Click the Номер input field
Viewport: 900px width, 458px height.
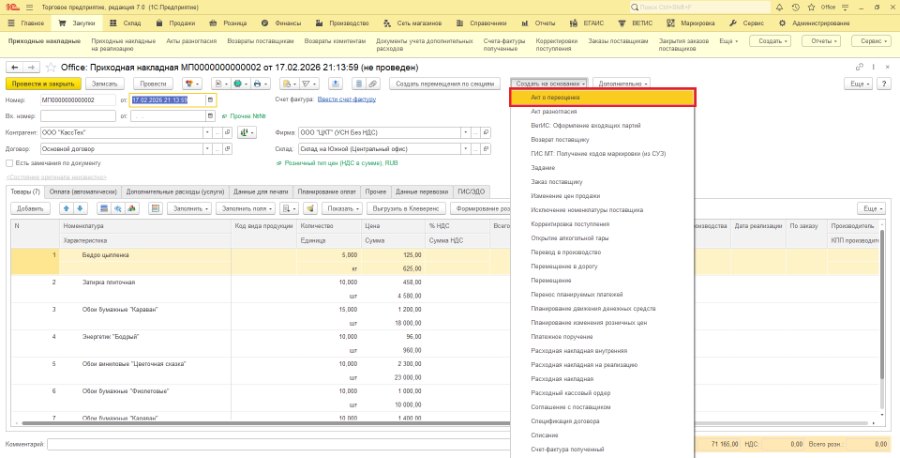pyautogui.click(x=77, y=100)
